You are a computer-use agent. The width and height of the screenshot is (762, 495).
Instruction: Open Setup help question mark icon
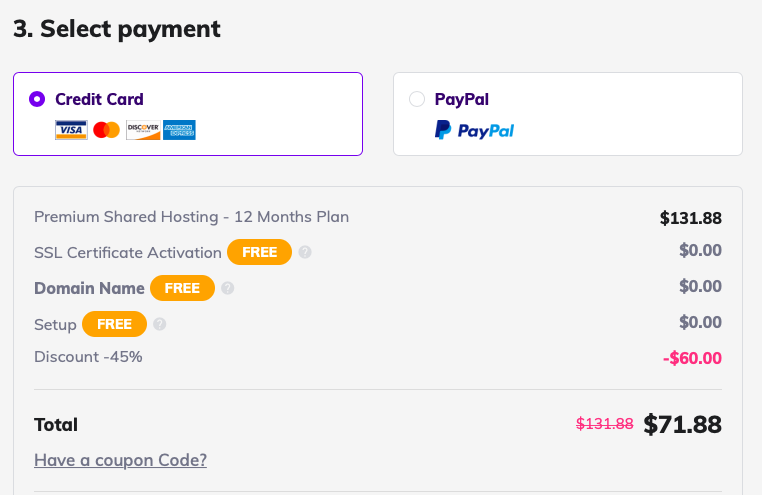click(x=159, y=324)
